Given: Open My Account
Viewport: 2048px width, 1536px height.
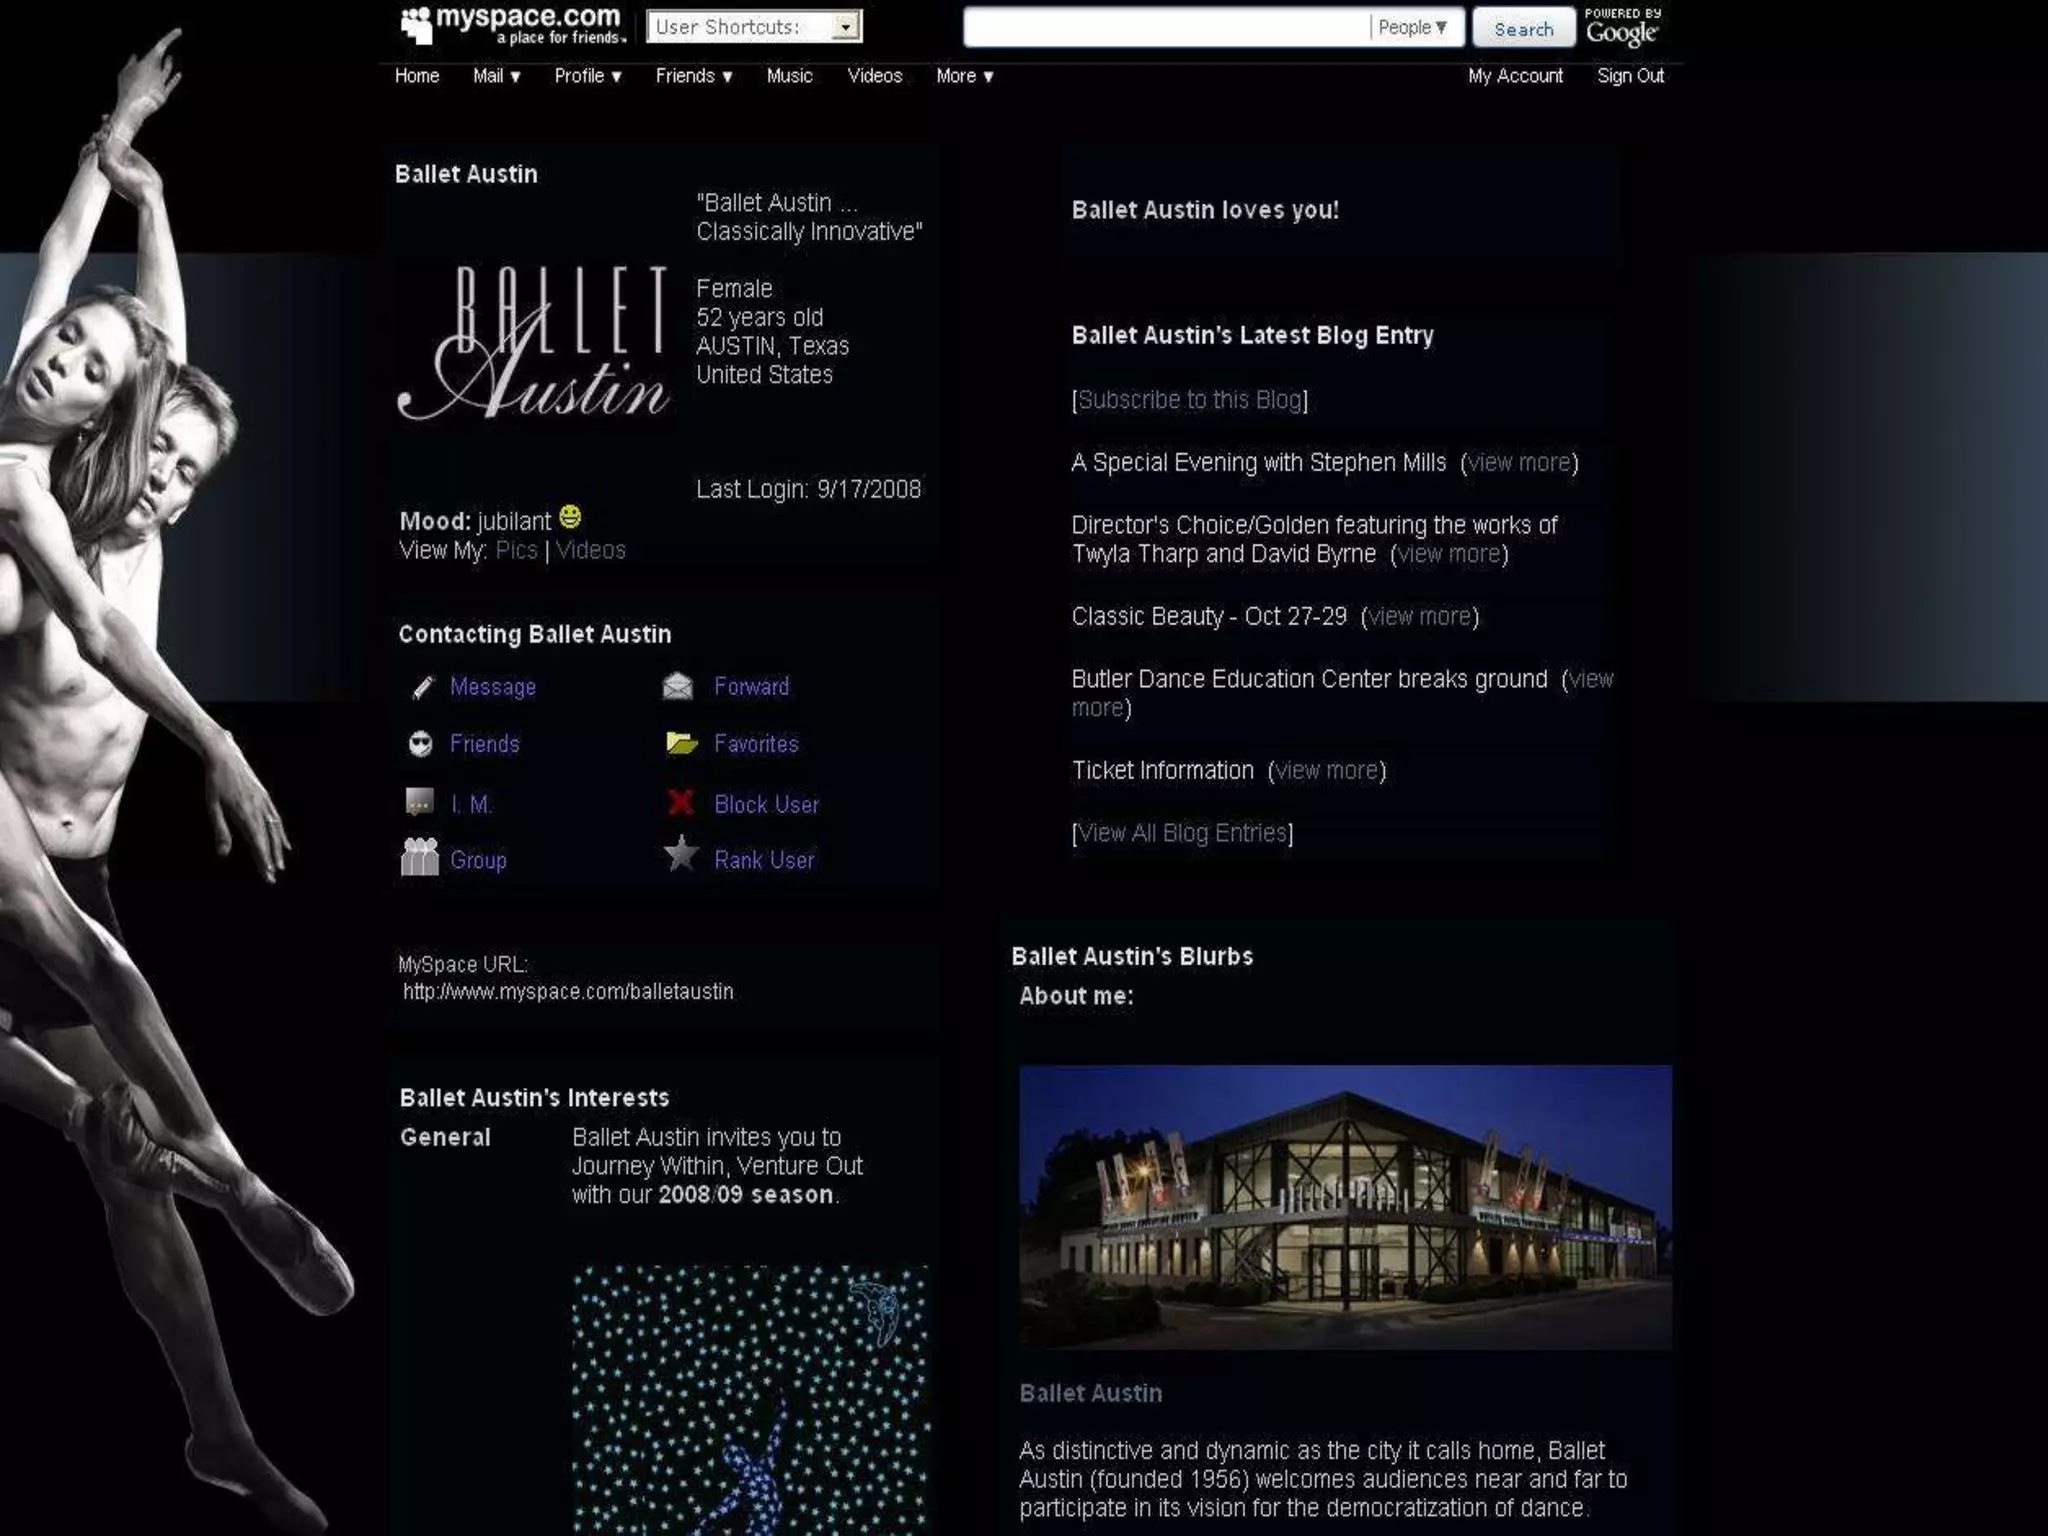Looking at the screenshot, I should 1515,76.
